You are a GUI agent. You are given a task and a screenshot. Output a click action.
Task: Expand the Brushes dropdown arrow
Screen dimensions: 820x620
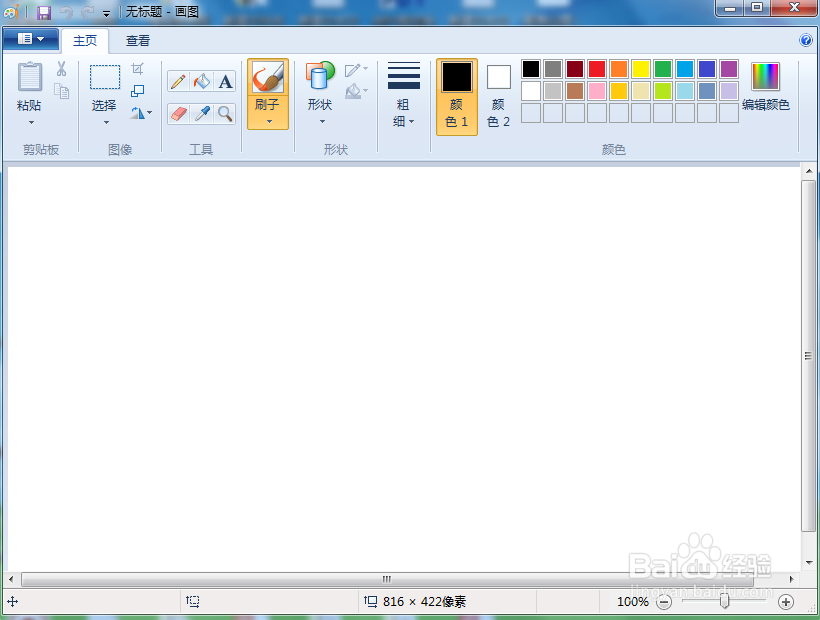pos(269,121)
